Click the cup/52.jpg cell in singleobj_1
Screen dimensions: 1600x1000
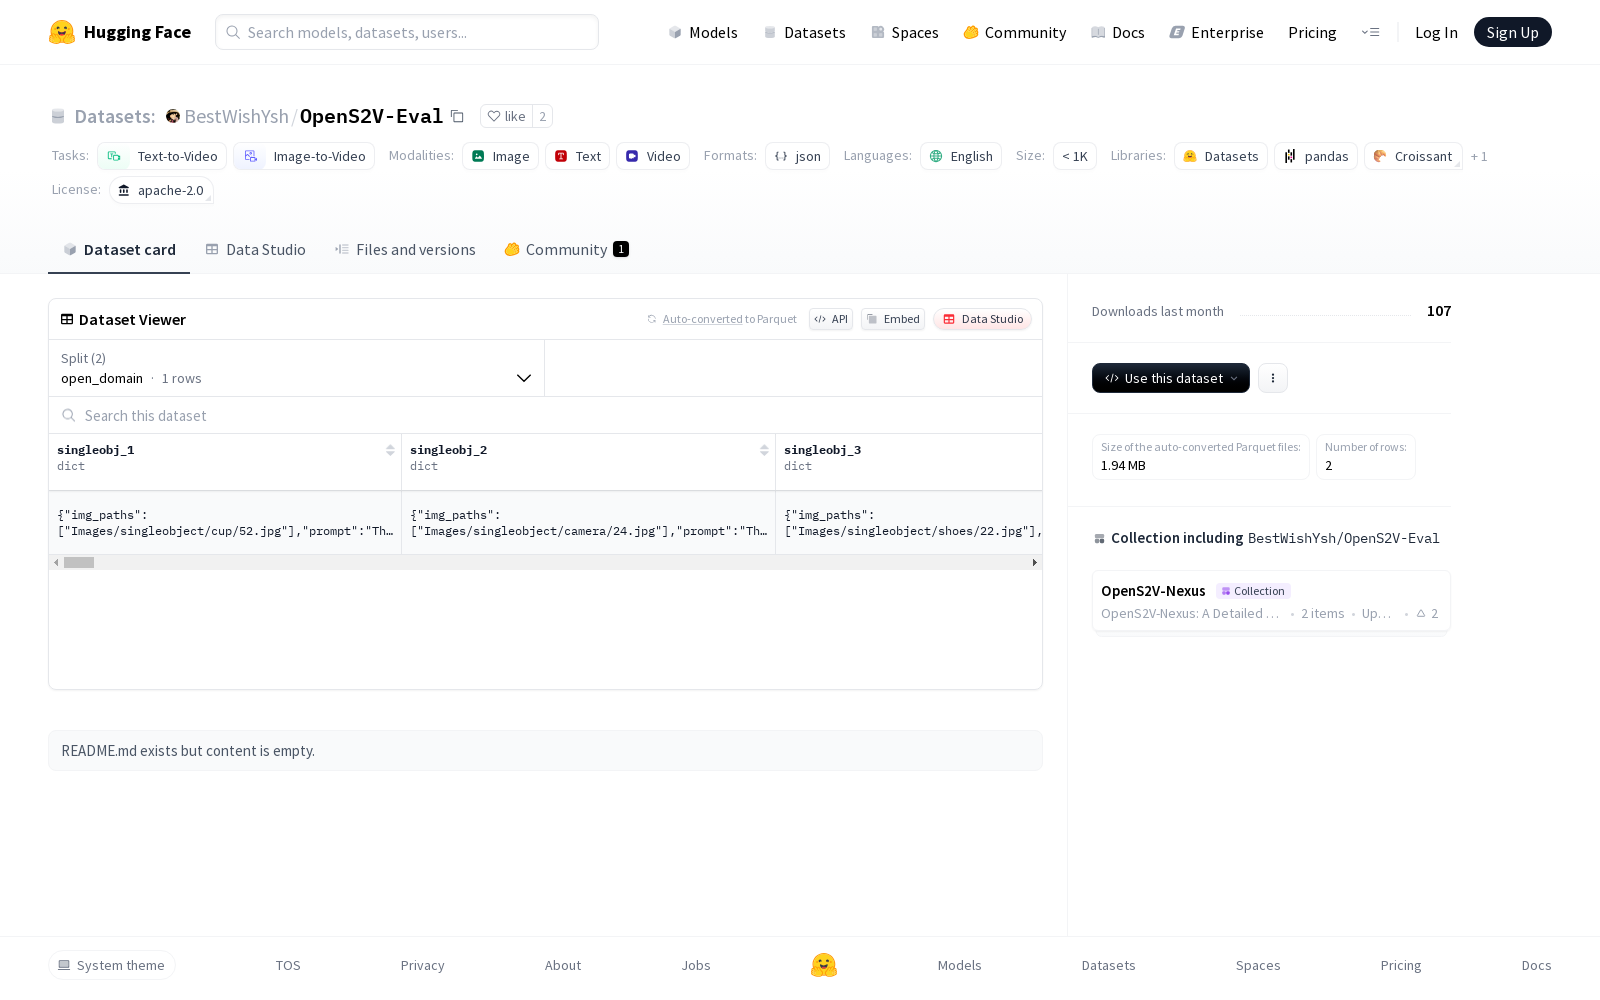point(225,523)
